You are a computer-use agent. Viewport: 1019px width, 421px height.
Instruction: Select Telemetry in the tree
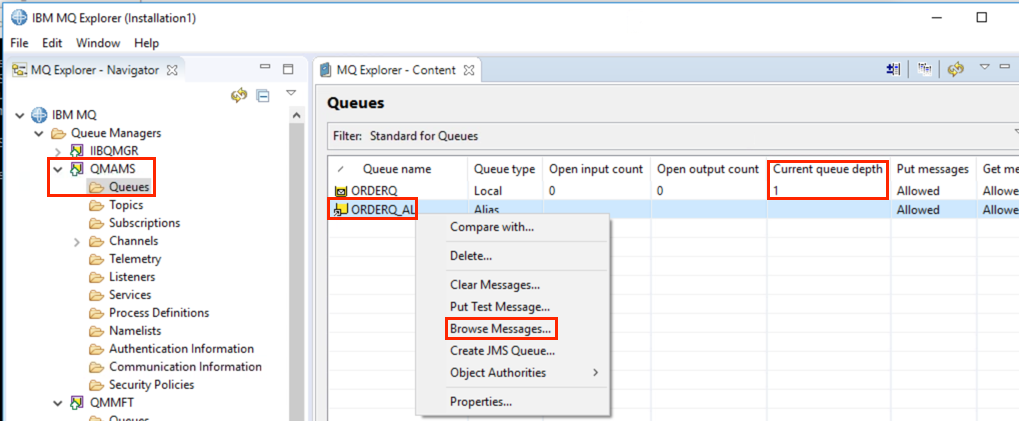pyautogui.click(x=135, y=259)
